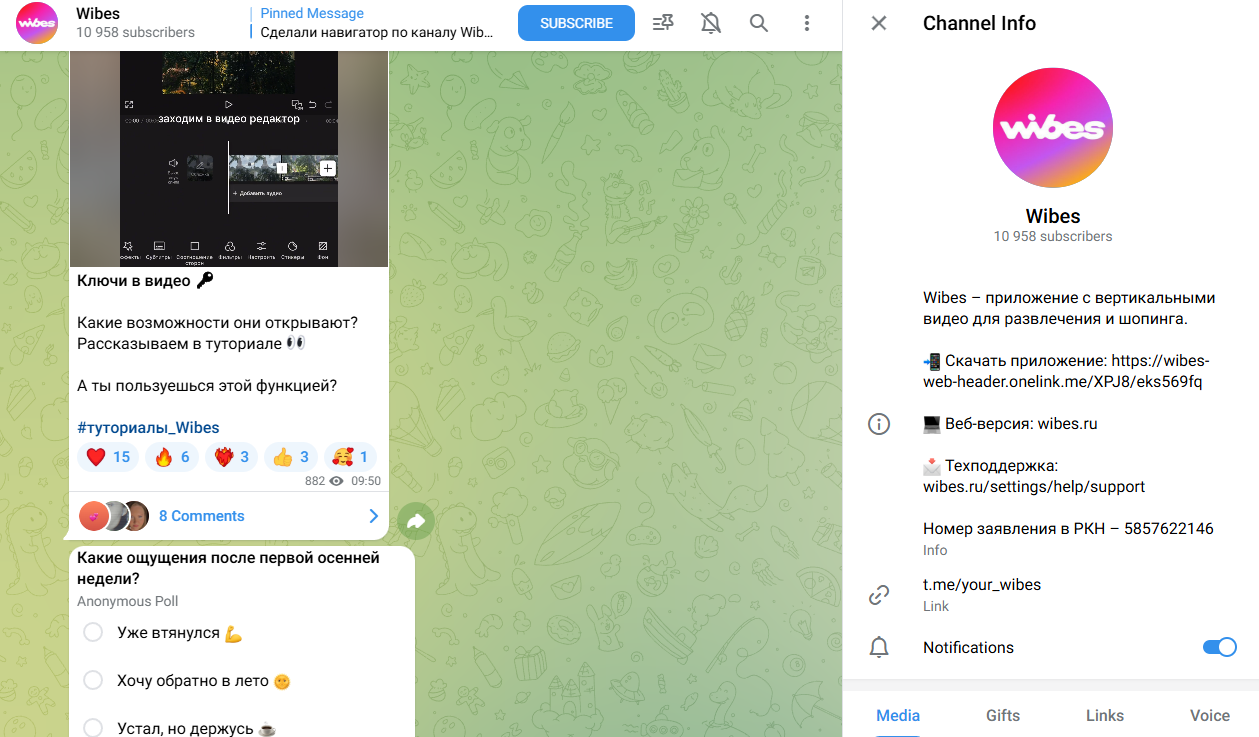Add fire reaction with 6 count
Image resolution: width=1259 pixels, height=737 pixels.
[x=171, y=457]
